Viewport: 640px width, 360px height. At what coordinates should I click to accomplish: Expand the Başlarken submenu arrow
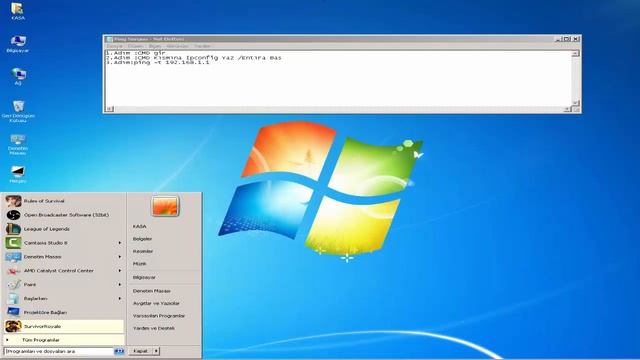coord(120,298)
